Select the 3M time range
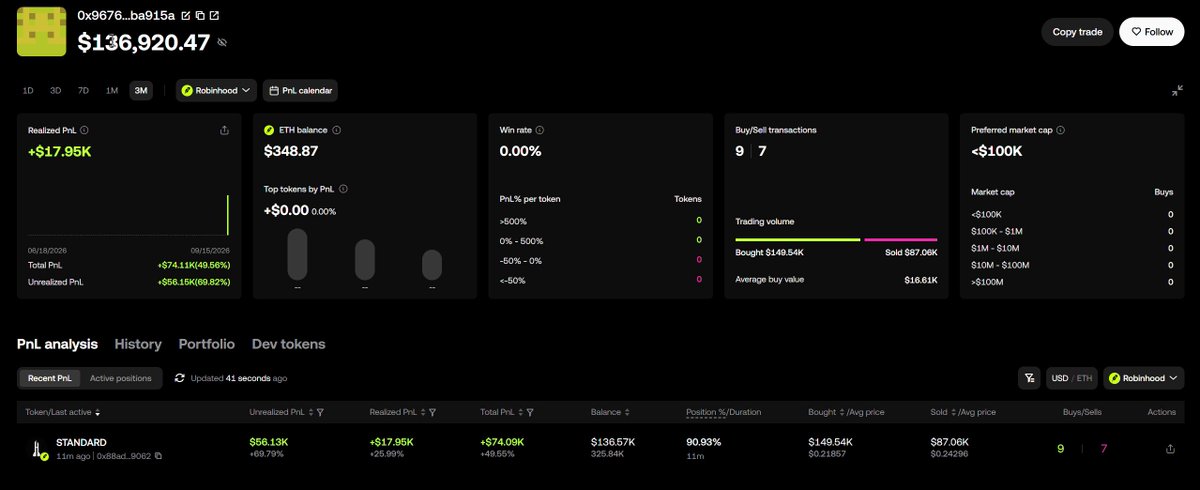 click(x=141, y=90)
